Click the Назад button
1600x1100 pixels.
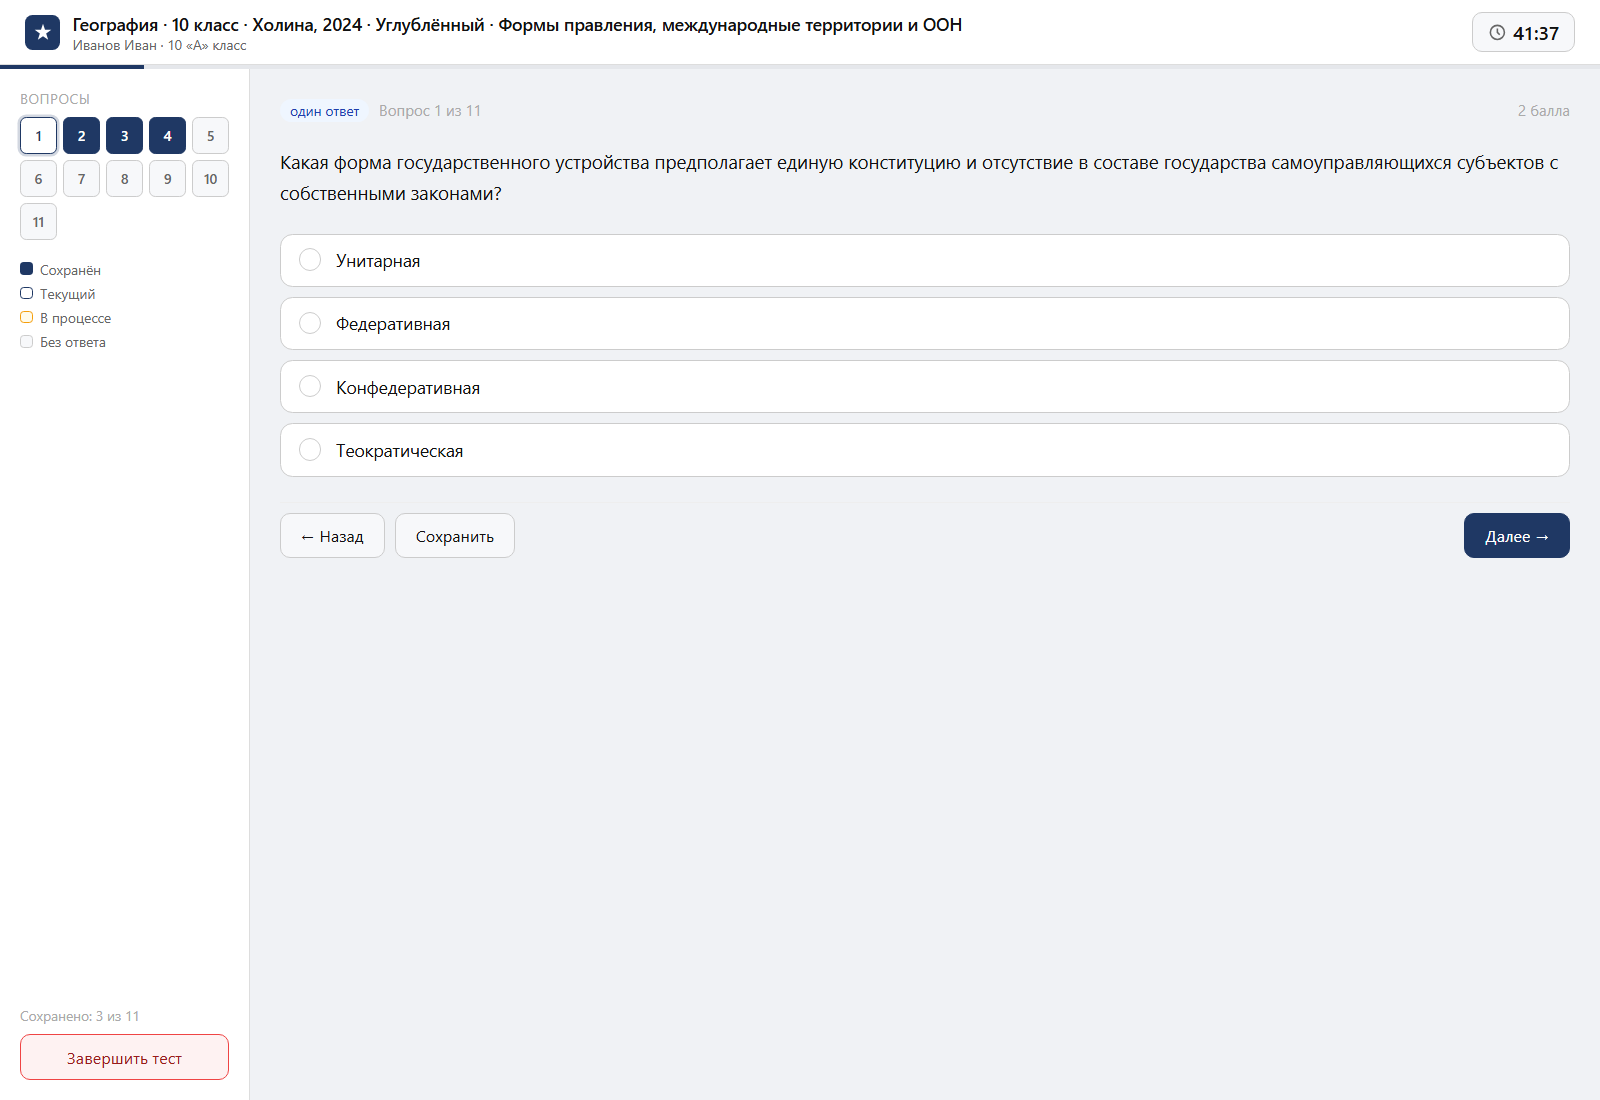[x=332, y=536]
